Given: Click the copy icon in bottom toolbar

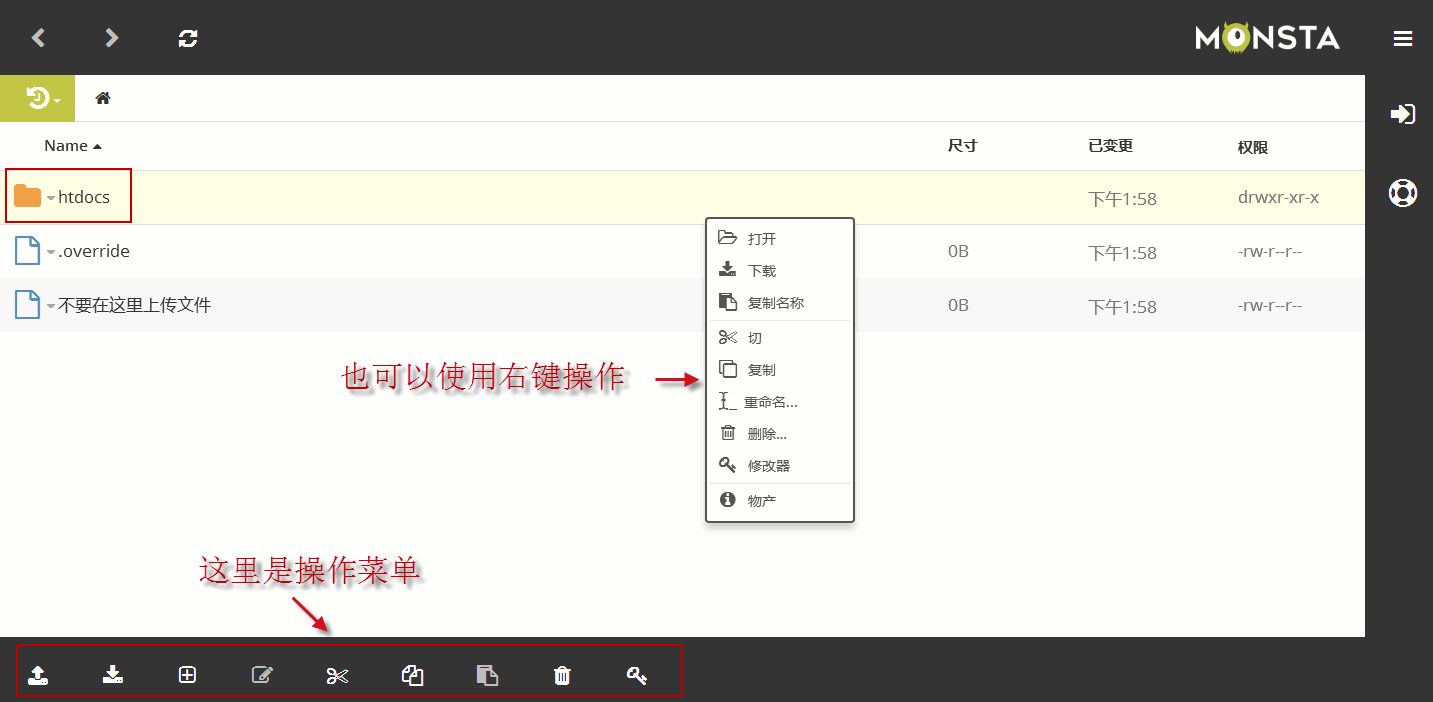Looking at the screenshot, I should point(412,675).
